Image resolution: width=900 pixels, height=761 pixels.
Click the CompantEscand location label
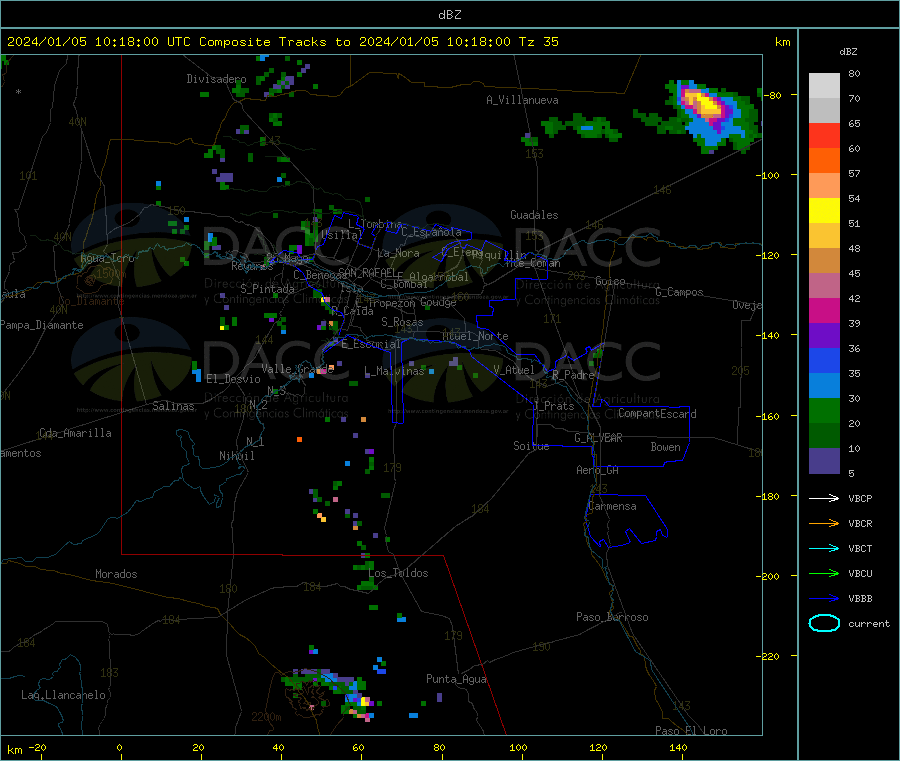pos(658,413)
